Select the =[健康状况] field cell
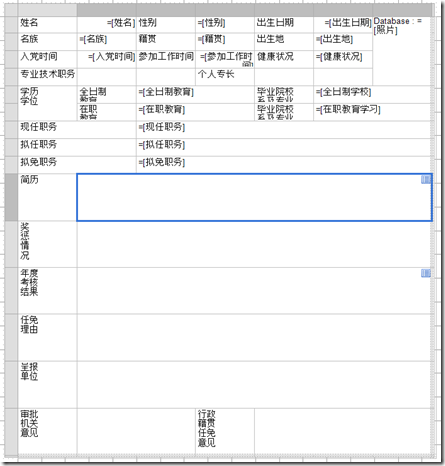445x466 pixels. click(343, 59)
